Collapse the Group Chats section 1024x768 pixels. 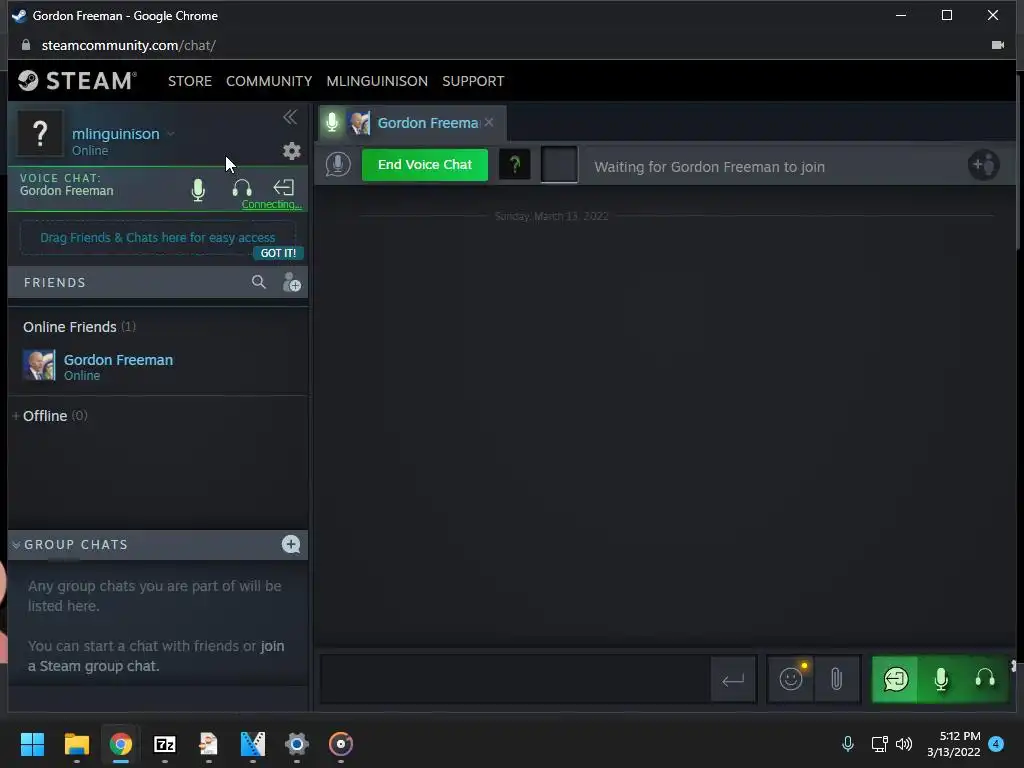coord(16,545)
